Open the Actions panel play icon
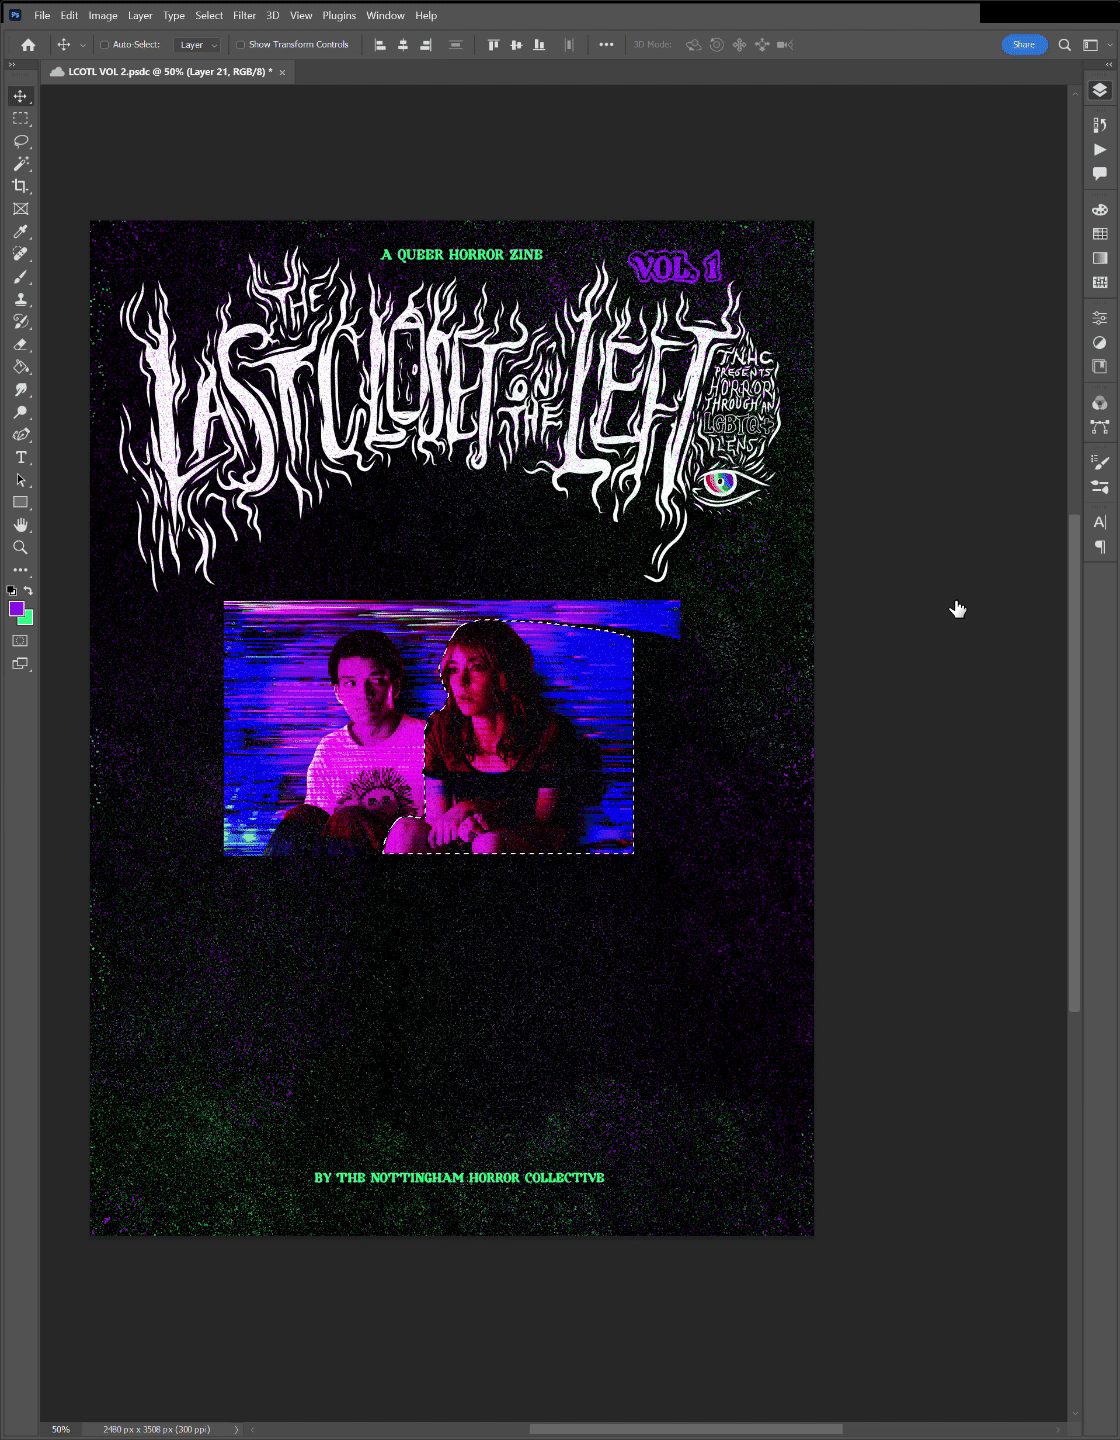1120x1440 pixels. click(x=1100, y=149)
